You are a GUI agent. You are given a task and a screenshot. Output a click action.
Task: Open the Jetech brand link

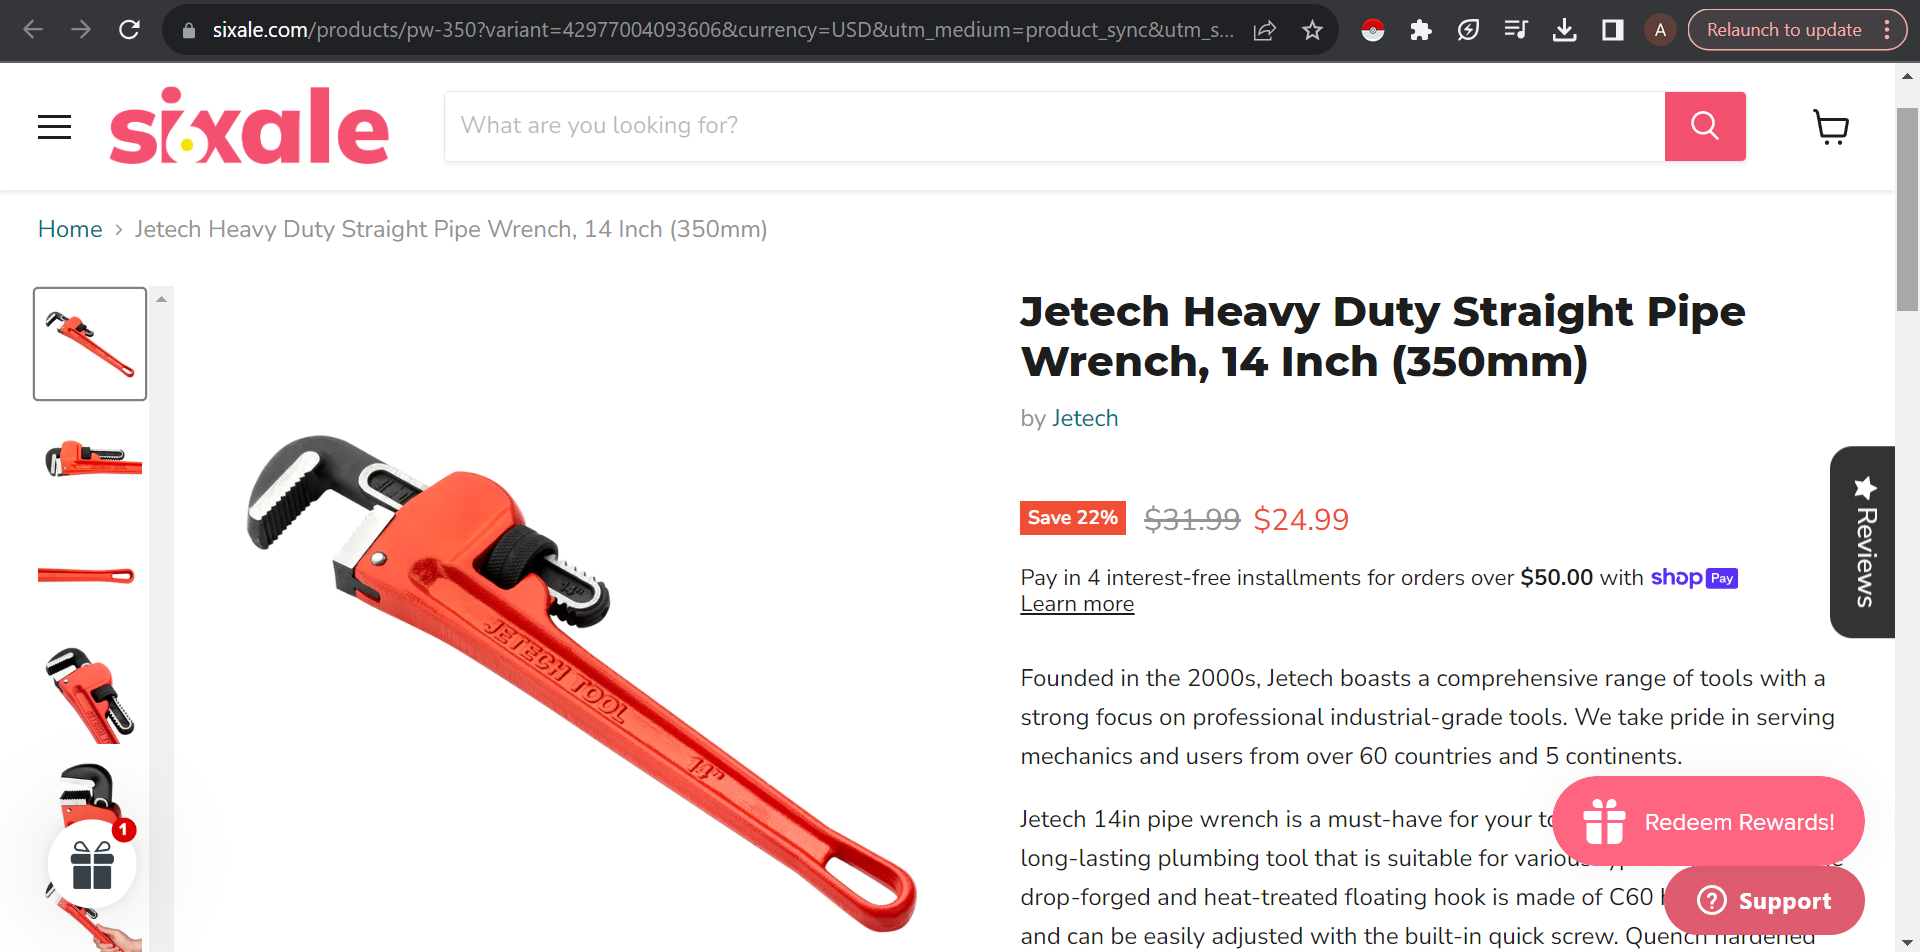(x=1085, y=418)
